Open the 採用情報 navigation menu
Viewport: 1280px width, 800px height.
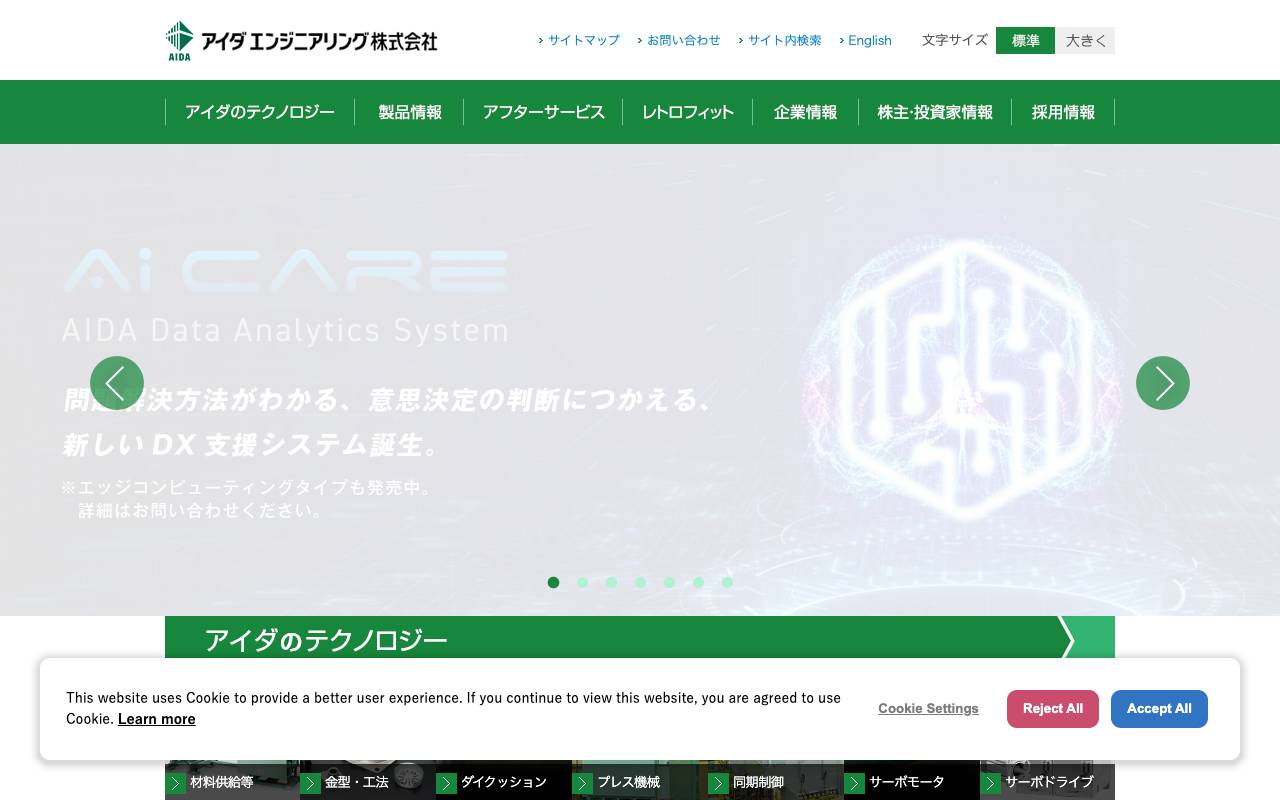coord(1063,112)
